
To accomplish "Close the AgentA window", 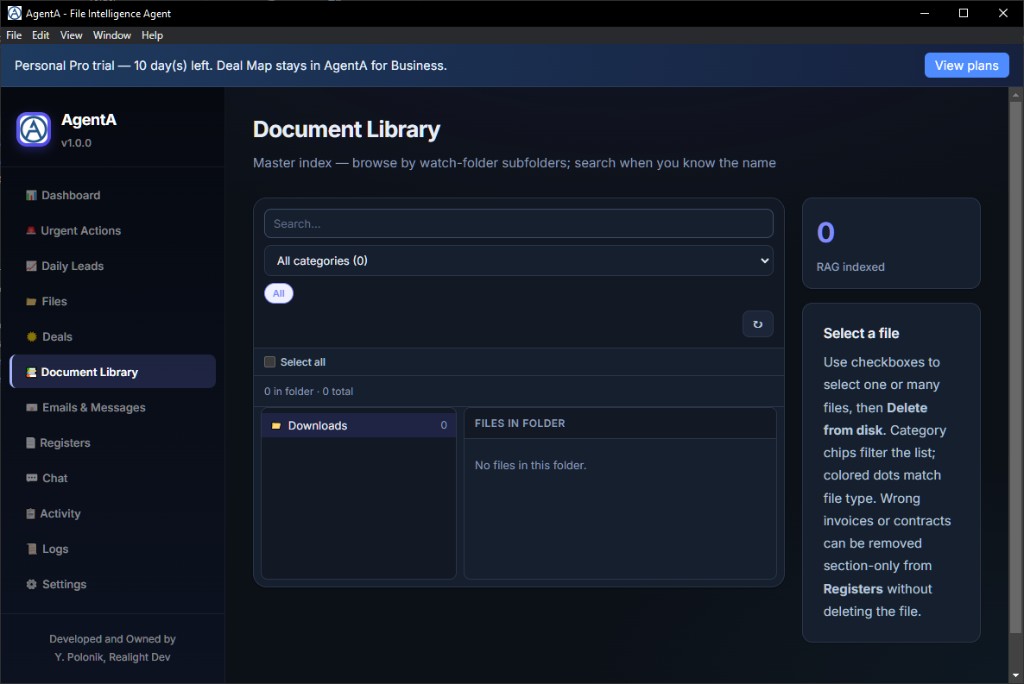I will coord(1003,13).
